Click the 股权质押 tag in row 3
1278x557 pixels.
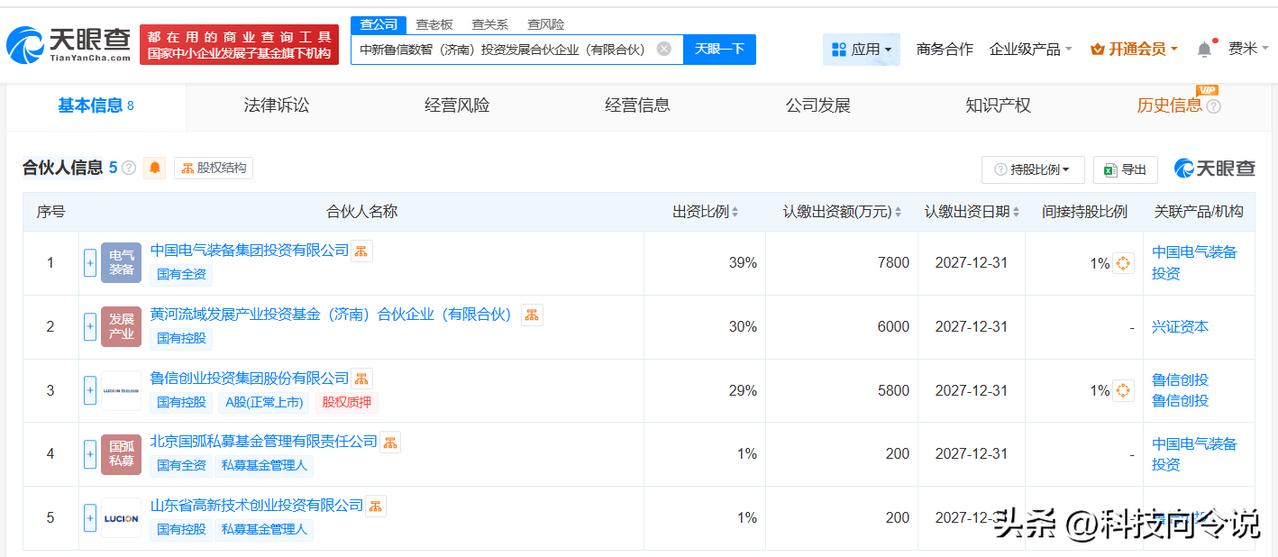346,402
